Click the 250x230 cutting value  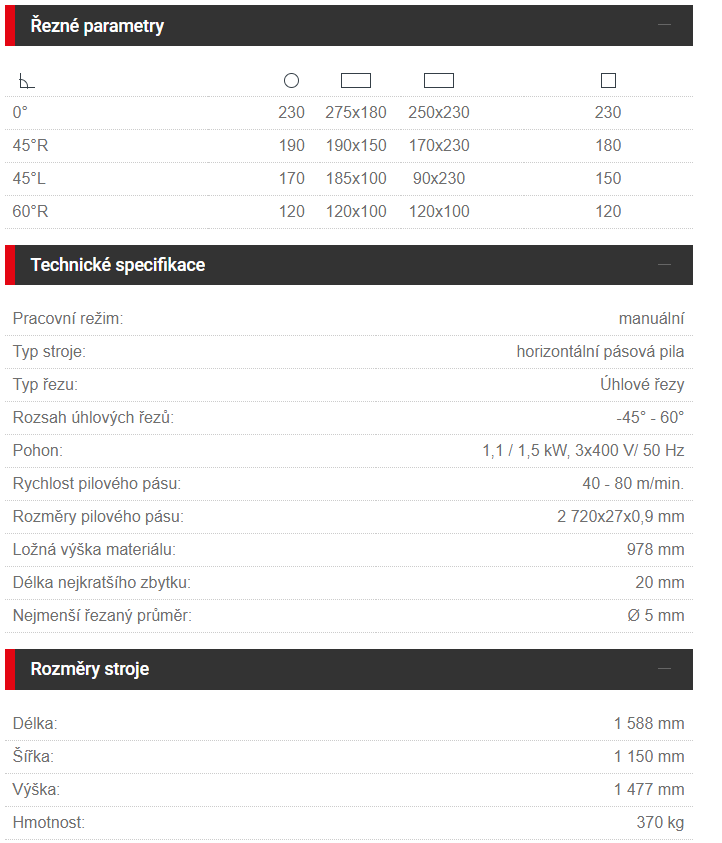[439, 112]
